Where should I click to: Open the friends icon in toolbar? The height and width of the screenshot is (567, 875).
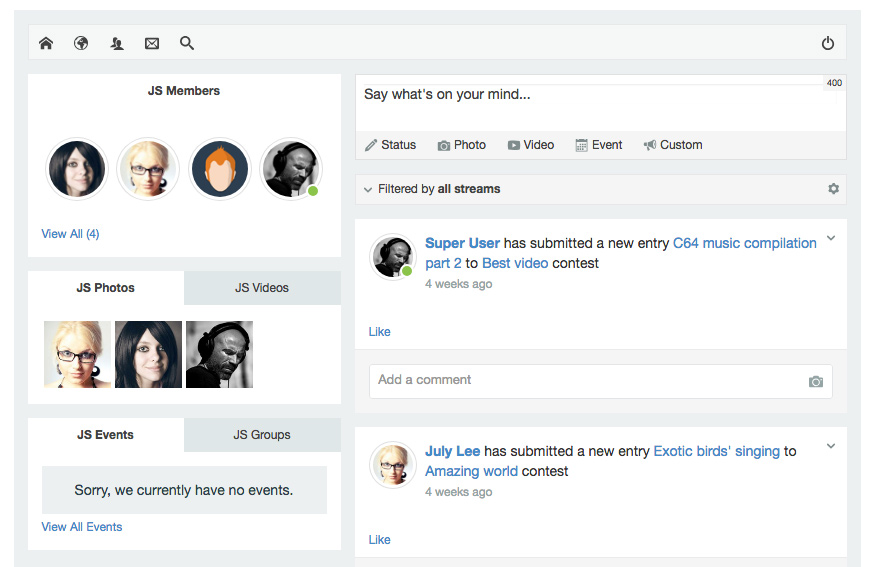click(117, 43)
